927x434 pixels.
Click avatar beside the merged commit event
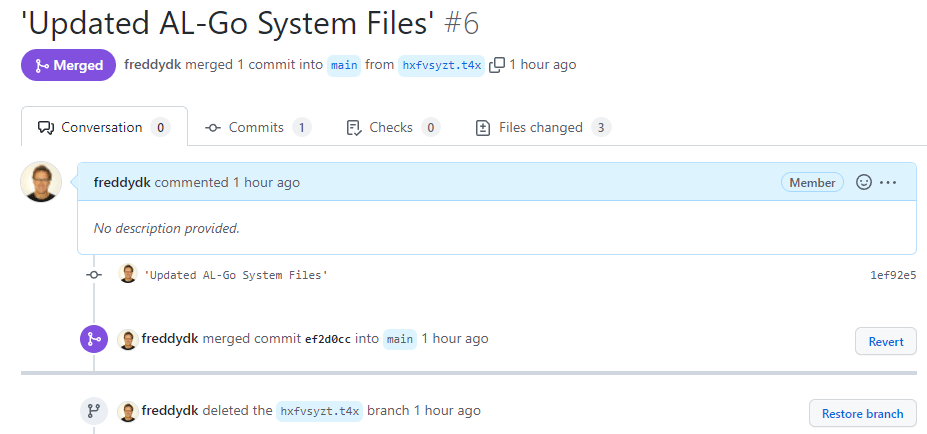[x=128, y=339]
